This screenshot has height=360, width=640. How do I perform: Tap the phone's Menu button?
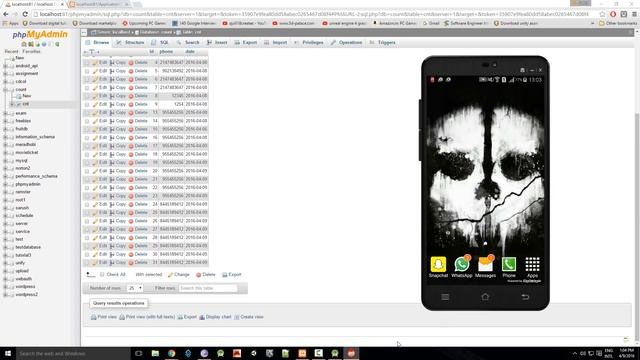(445, 297)
